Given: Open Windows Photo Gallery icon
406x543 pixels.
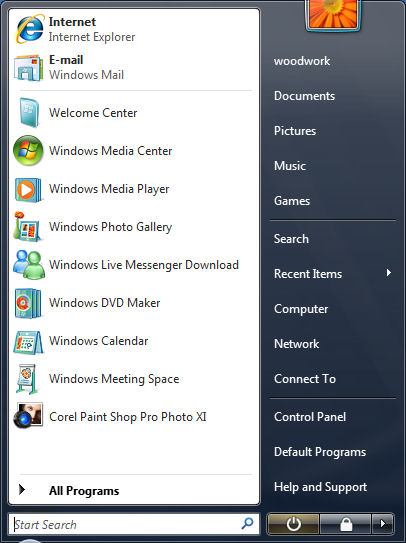Looking at the screenshot, I should (x=27, y=226).
